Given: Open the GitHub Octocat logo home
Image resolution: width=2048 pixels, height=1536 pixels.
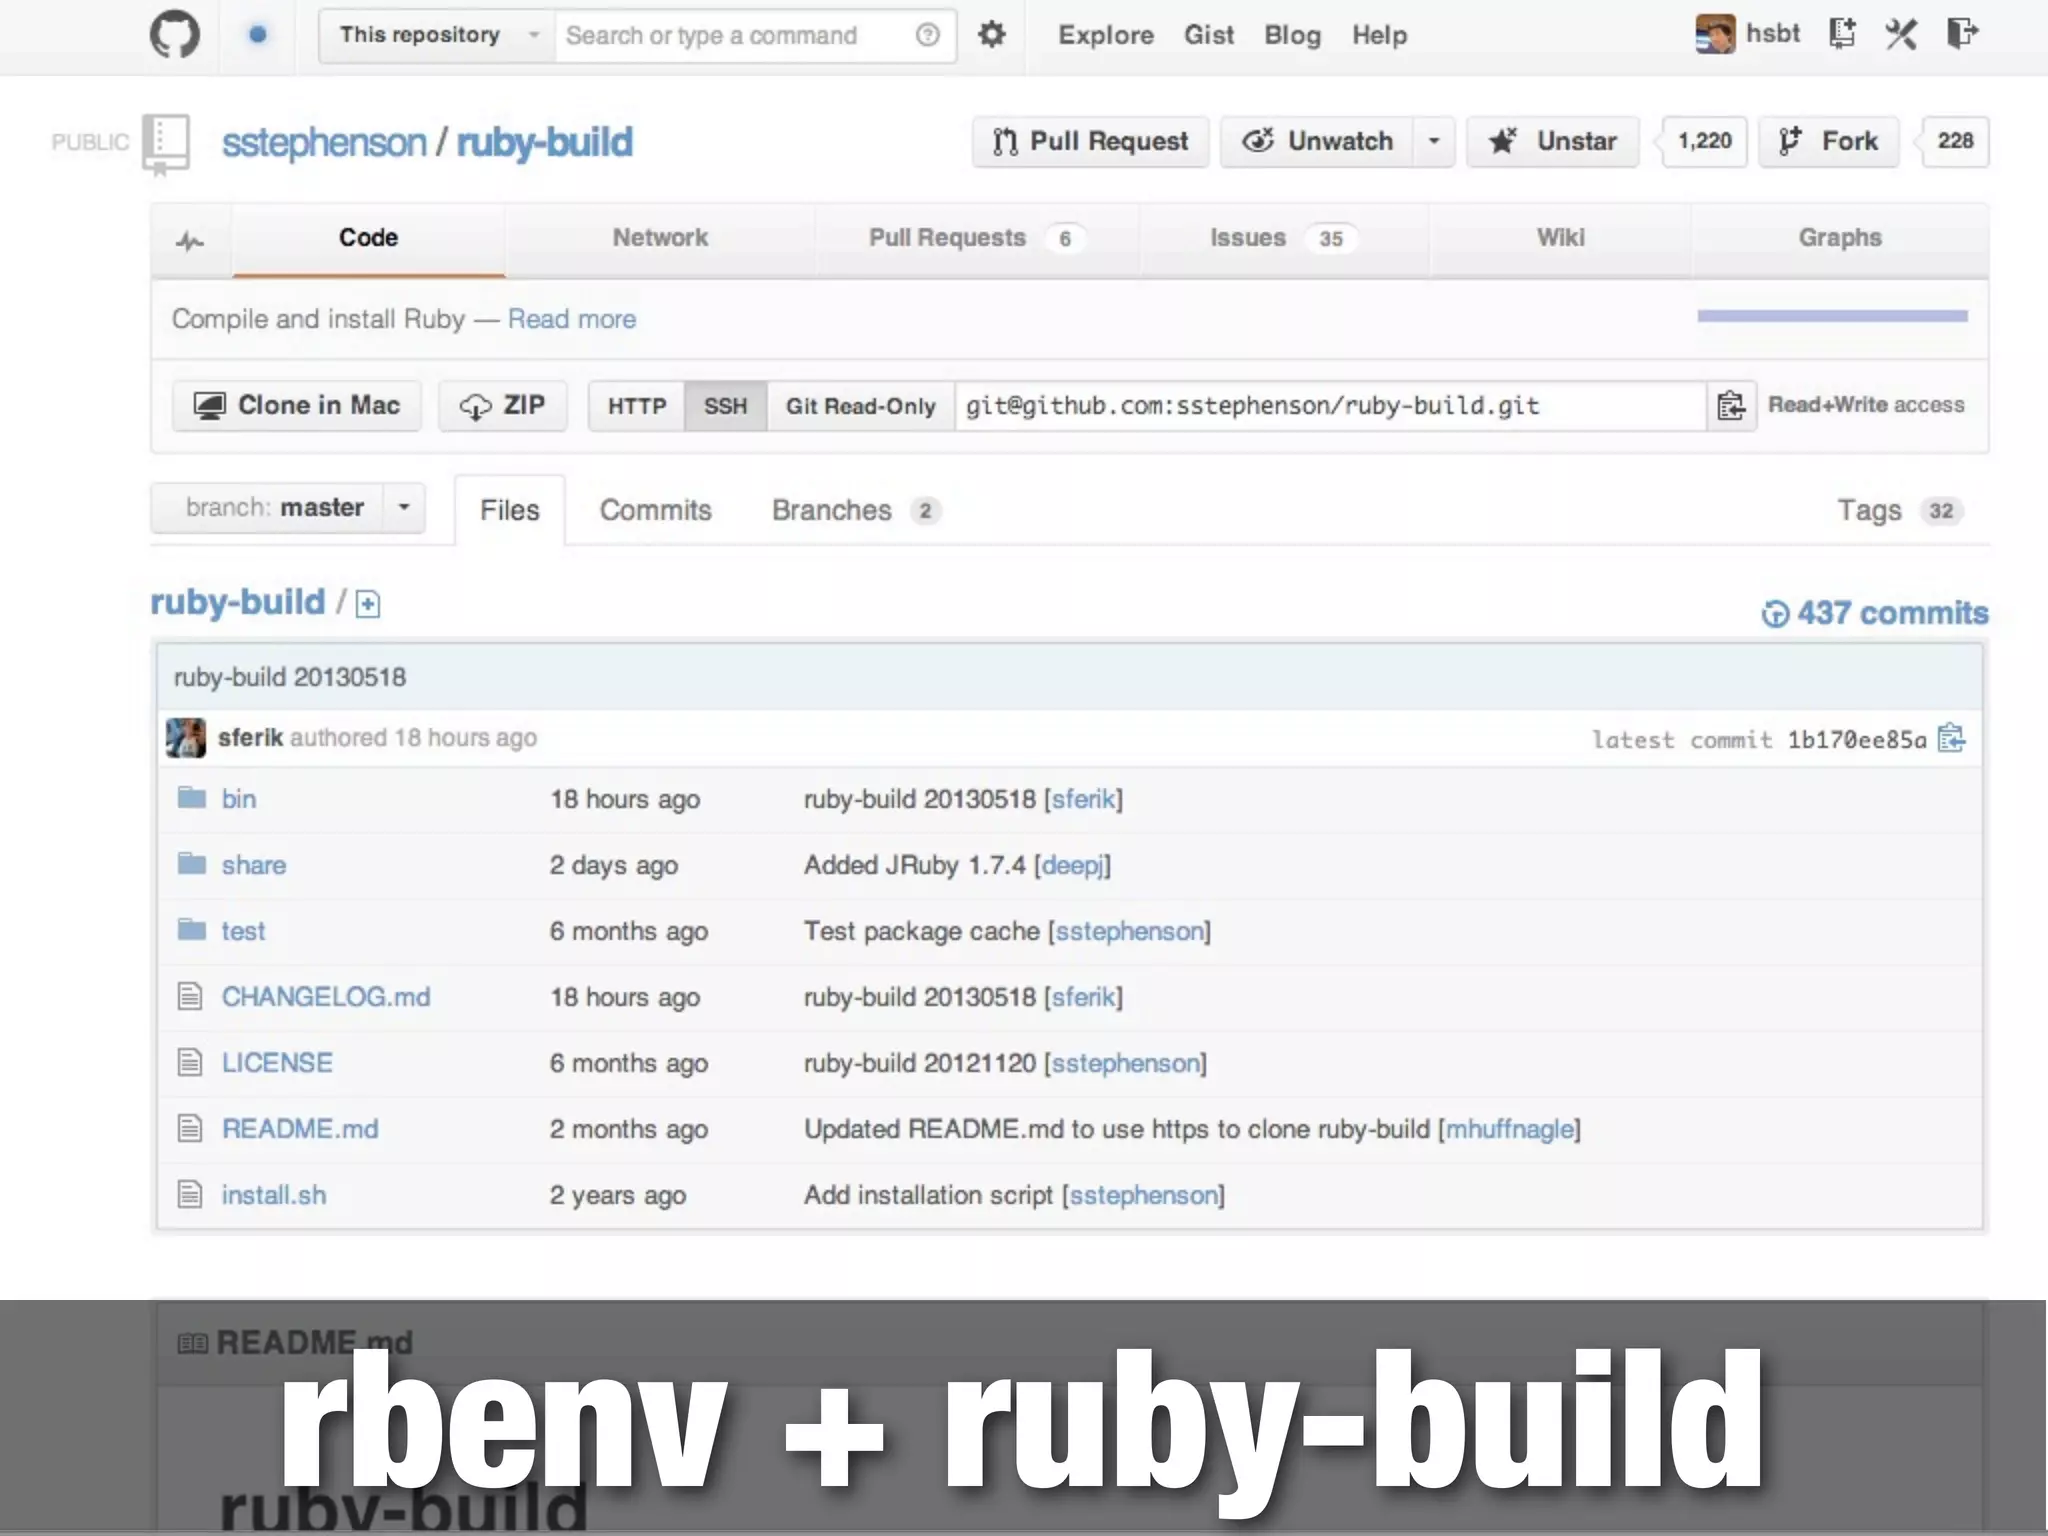Looking at the screenshot, I should coord(175,35).
